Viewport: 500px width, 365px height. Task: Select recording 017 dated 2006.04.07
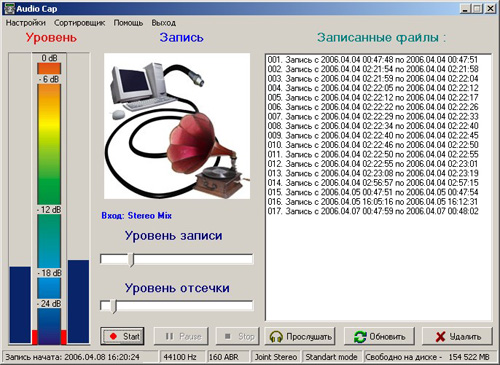tap(373, 211)
